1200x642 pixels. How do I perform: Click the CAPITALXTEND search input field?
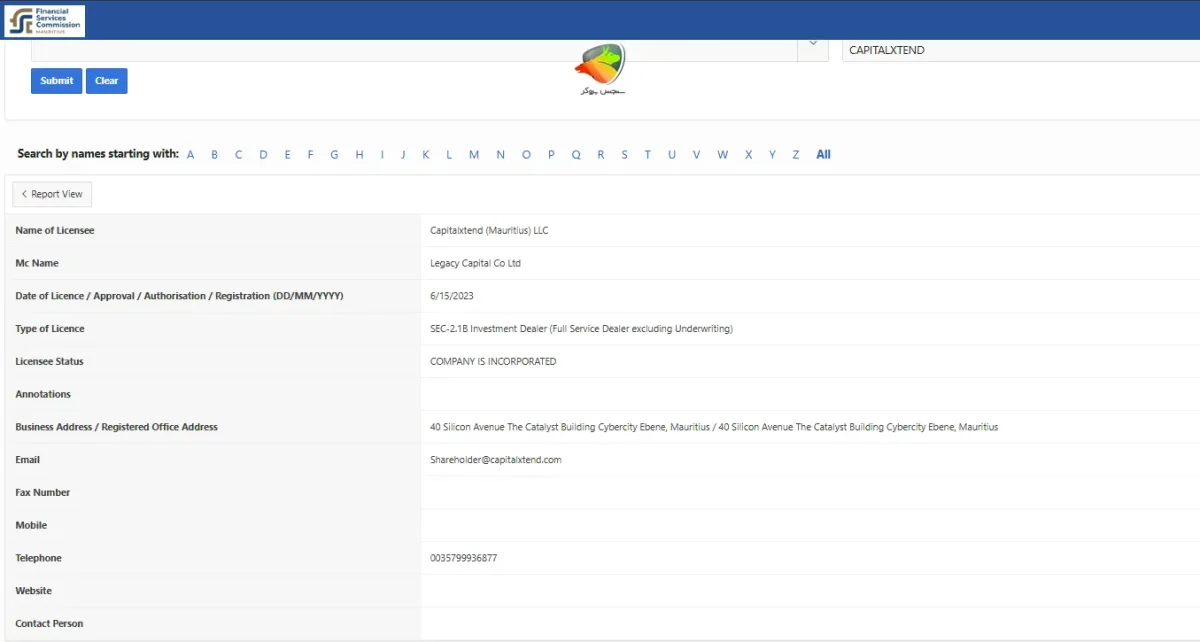[1021, 50]
